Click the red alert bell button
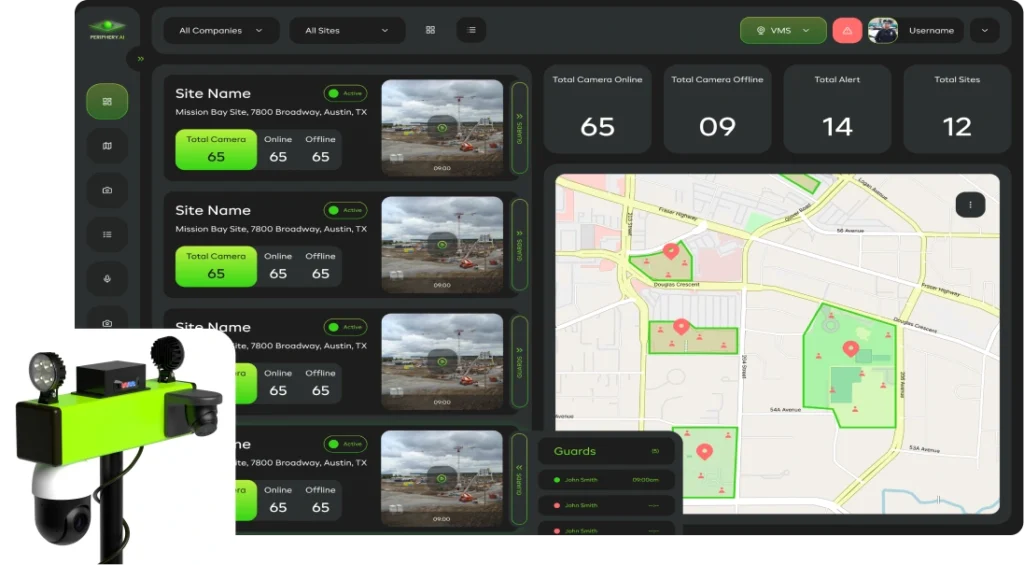The image size is (1024, 565). coord(847,30)
